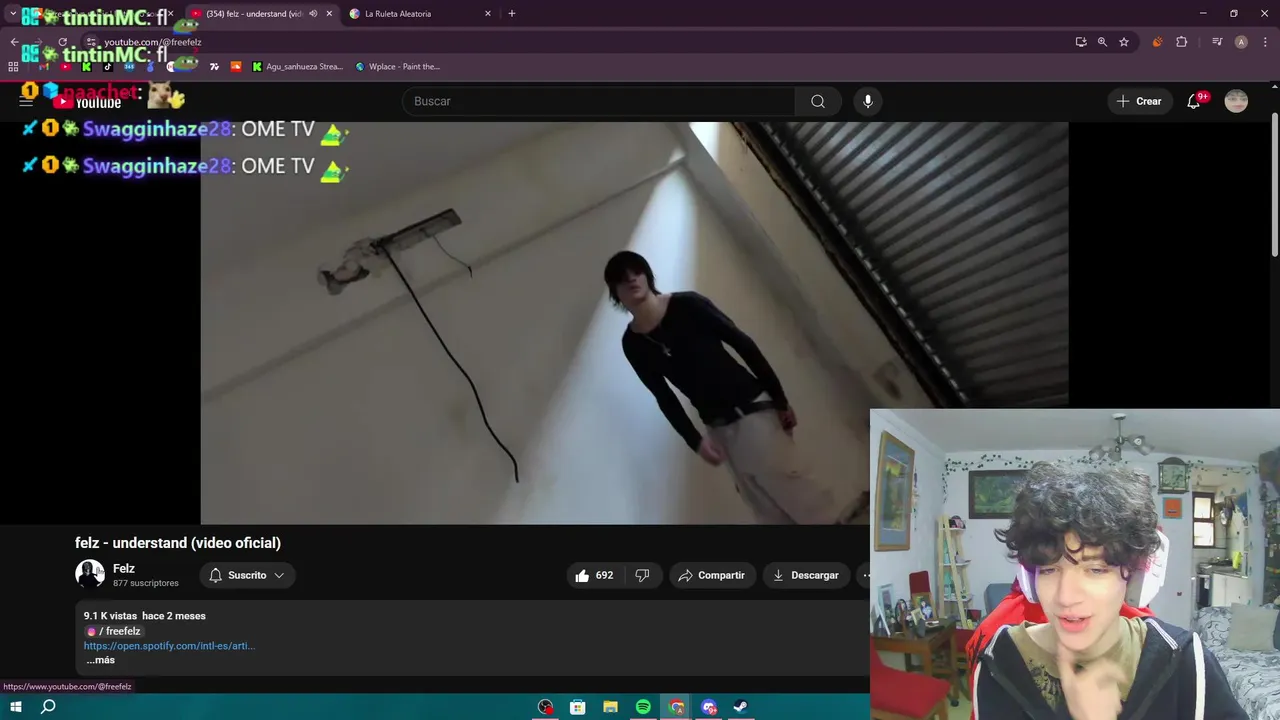Viewport: 1280px width, 720px height.
Task: Click '9.1 K vistas hace 2 meses' text
Action: pos(145,616)
